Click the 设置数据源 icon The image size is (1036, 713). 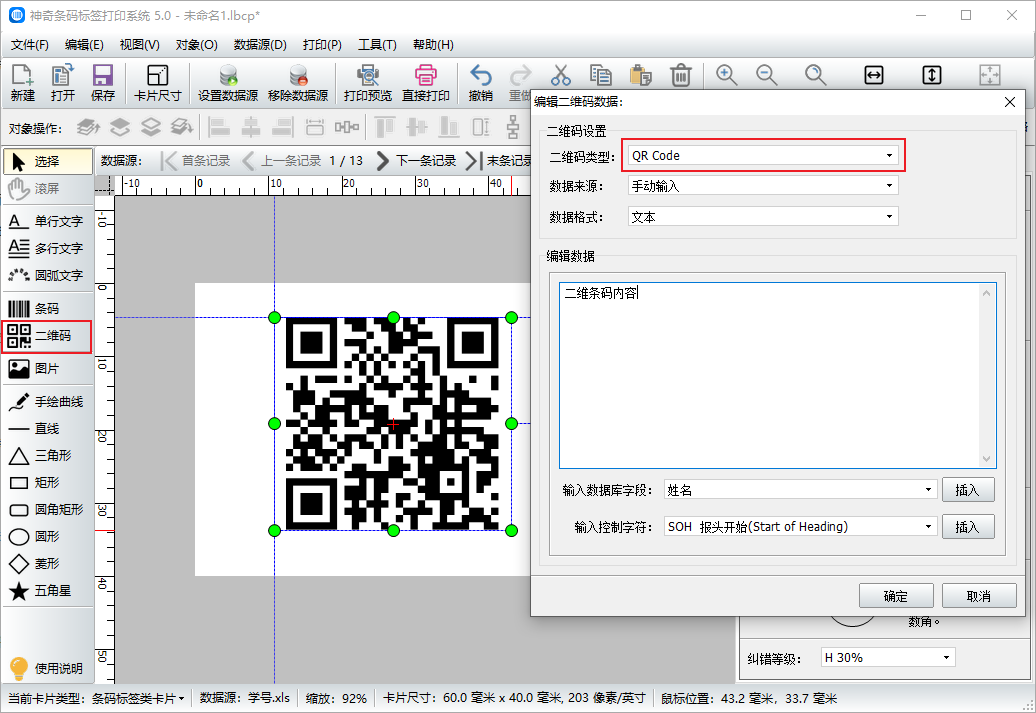[228, 83]
